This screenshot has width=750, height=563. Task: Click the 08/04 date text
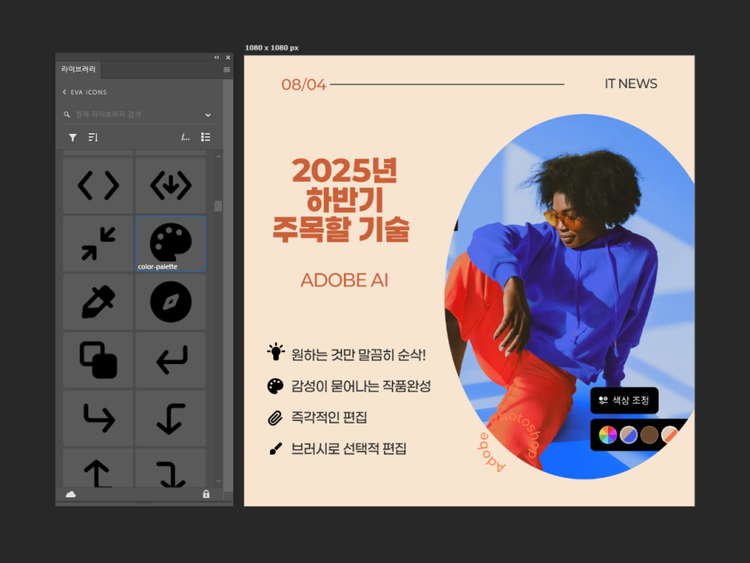(x=304, y=85)
